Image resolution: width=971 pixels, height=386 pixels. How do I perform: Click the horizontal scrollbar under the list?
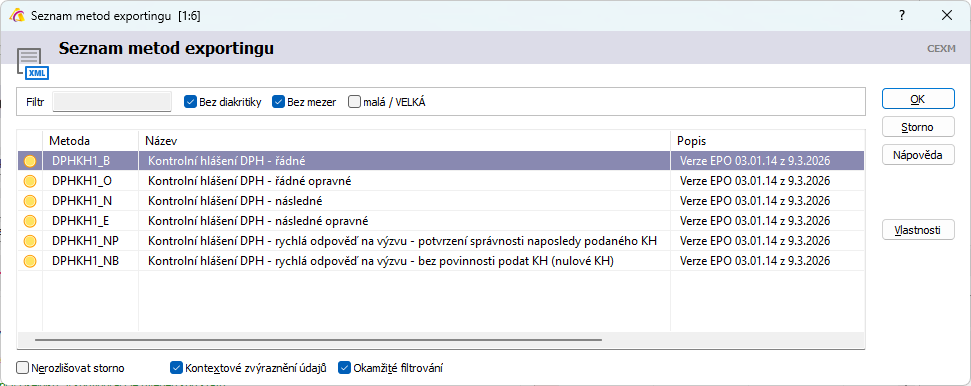318,340
